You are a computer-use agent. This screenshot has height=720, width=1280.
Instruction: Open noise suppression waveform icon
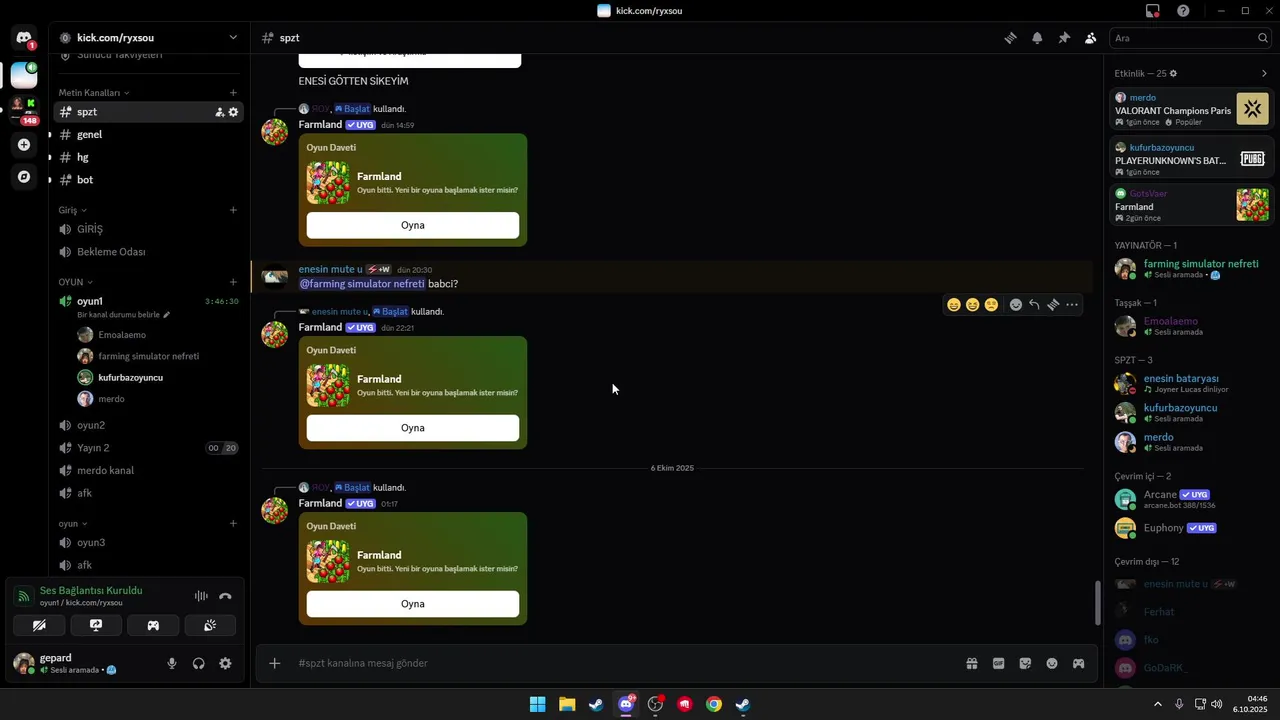(201, 596)
